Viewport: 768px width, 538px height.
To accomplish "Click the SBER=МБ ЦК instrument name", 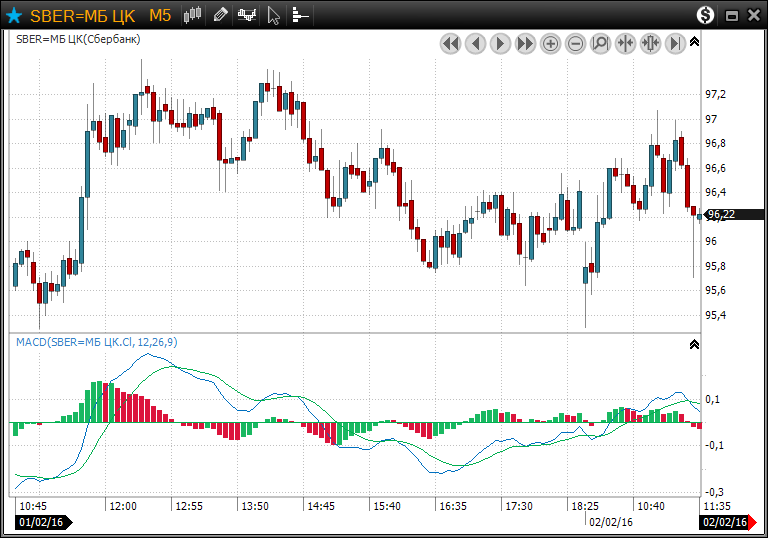I will [84, 15].
